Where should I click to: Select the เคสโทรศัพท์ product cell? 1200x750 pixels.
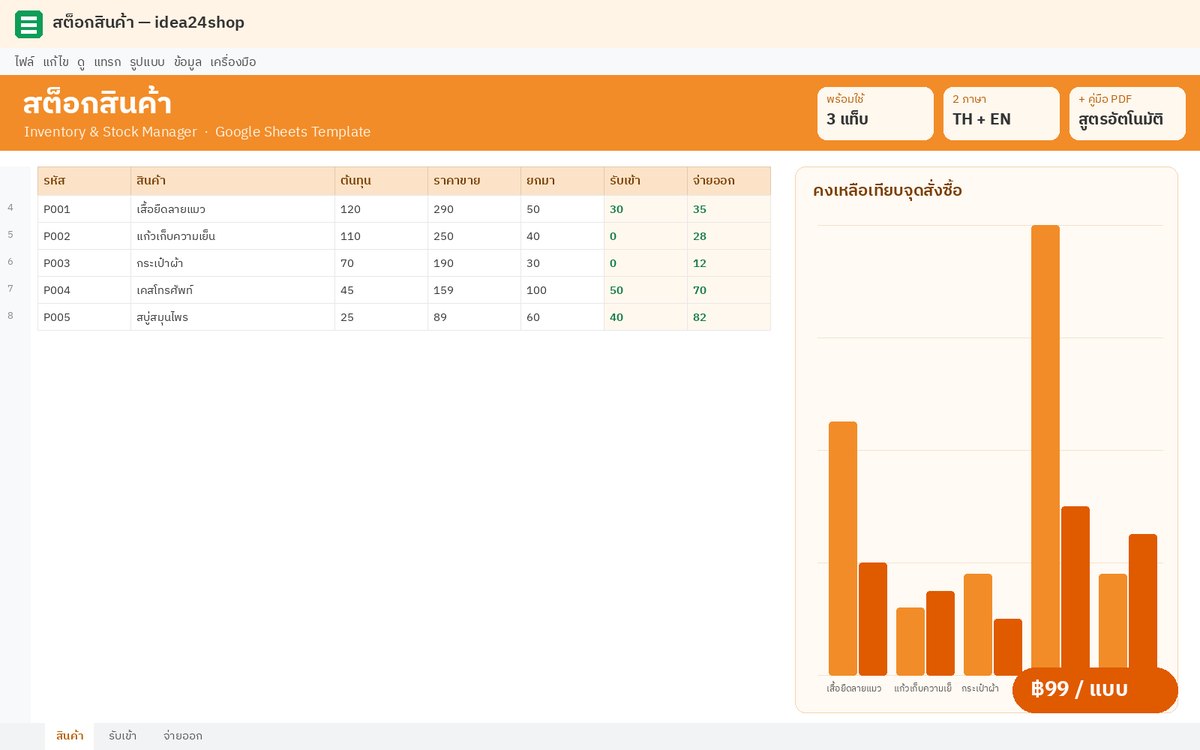tap(233, 290)
